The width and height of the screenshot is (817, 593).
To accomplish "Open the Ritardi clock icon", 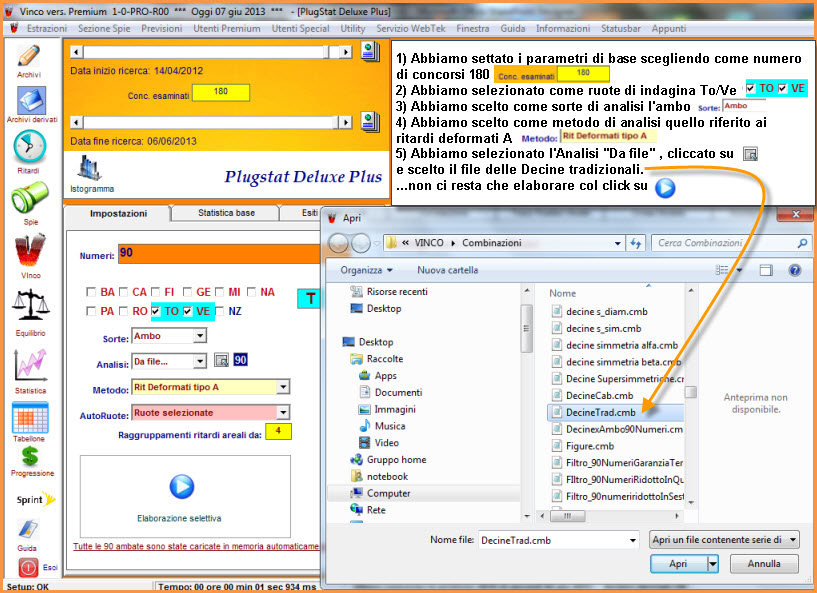I will pos(30,147).
